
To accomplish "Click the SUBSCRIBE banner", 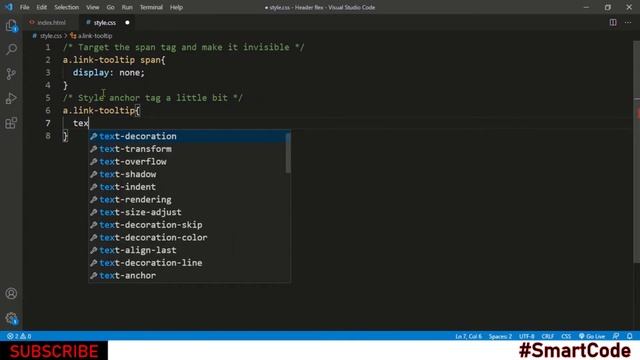I will (x=54, y=351).
